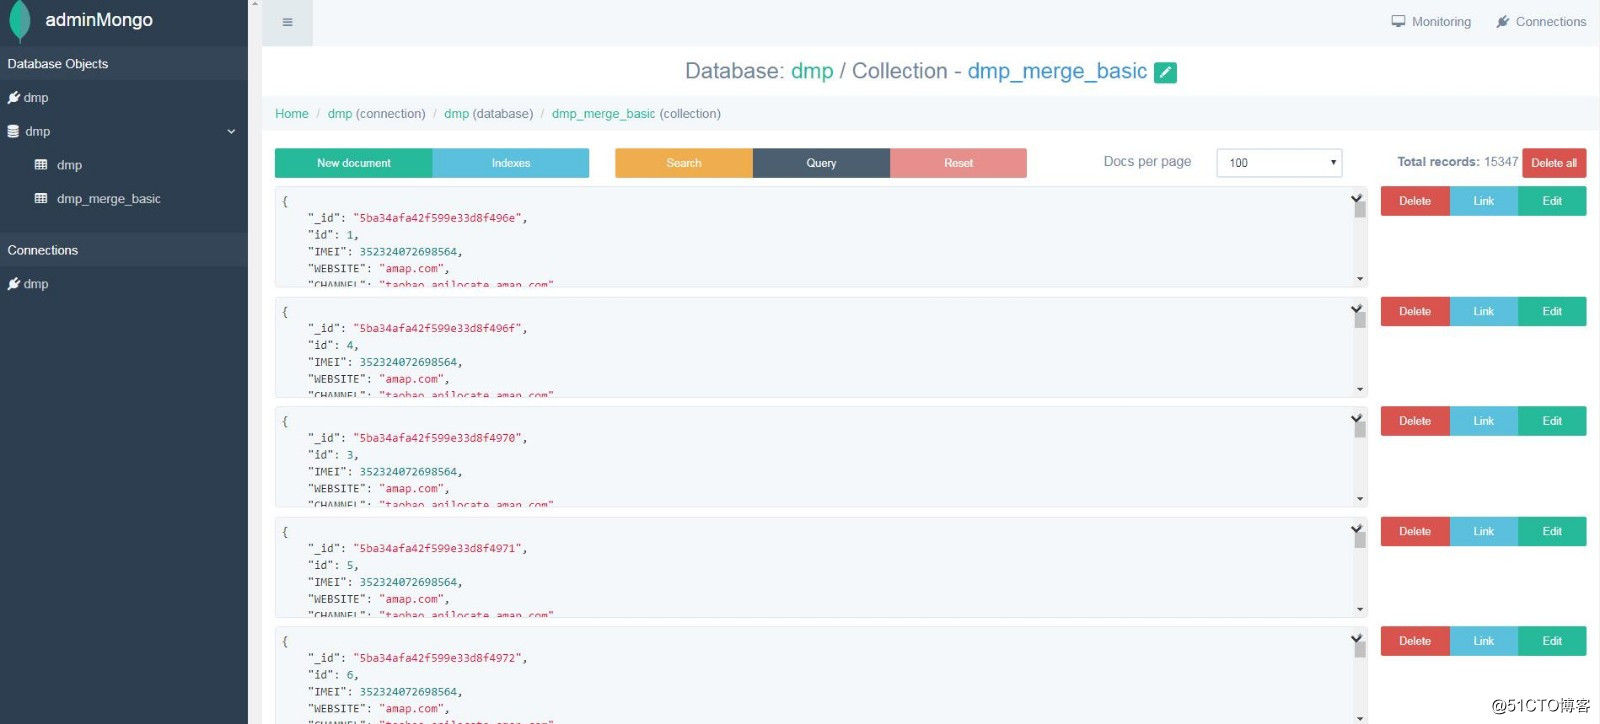Click down arrow of id 3 document scrollbar
Image resolution: width=1600 pixels, height=724 pixels.
pos(1360,499)
